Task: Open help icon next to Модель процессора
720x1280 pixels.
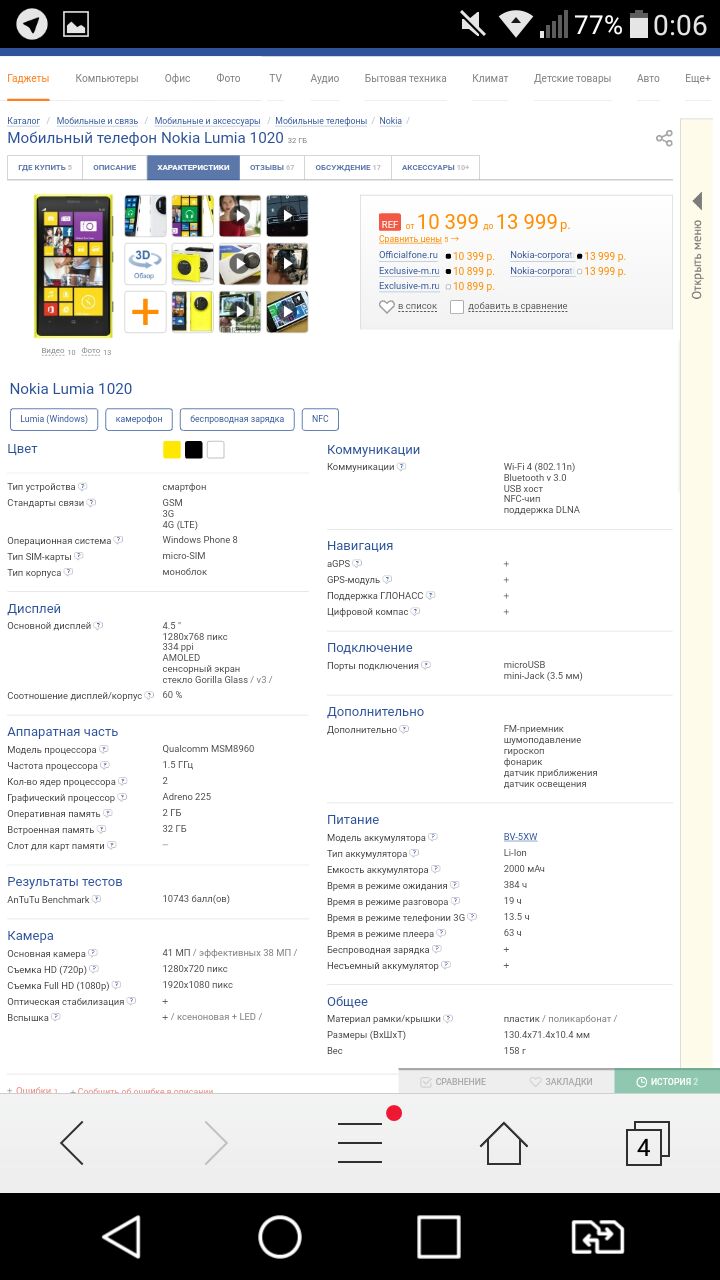Action: (104, 749)
